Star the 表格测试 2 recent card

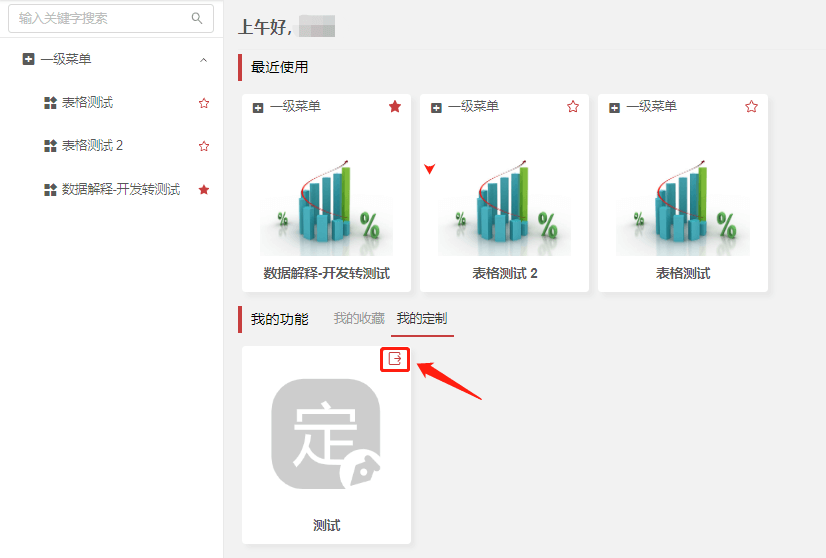pos(573,107)
